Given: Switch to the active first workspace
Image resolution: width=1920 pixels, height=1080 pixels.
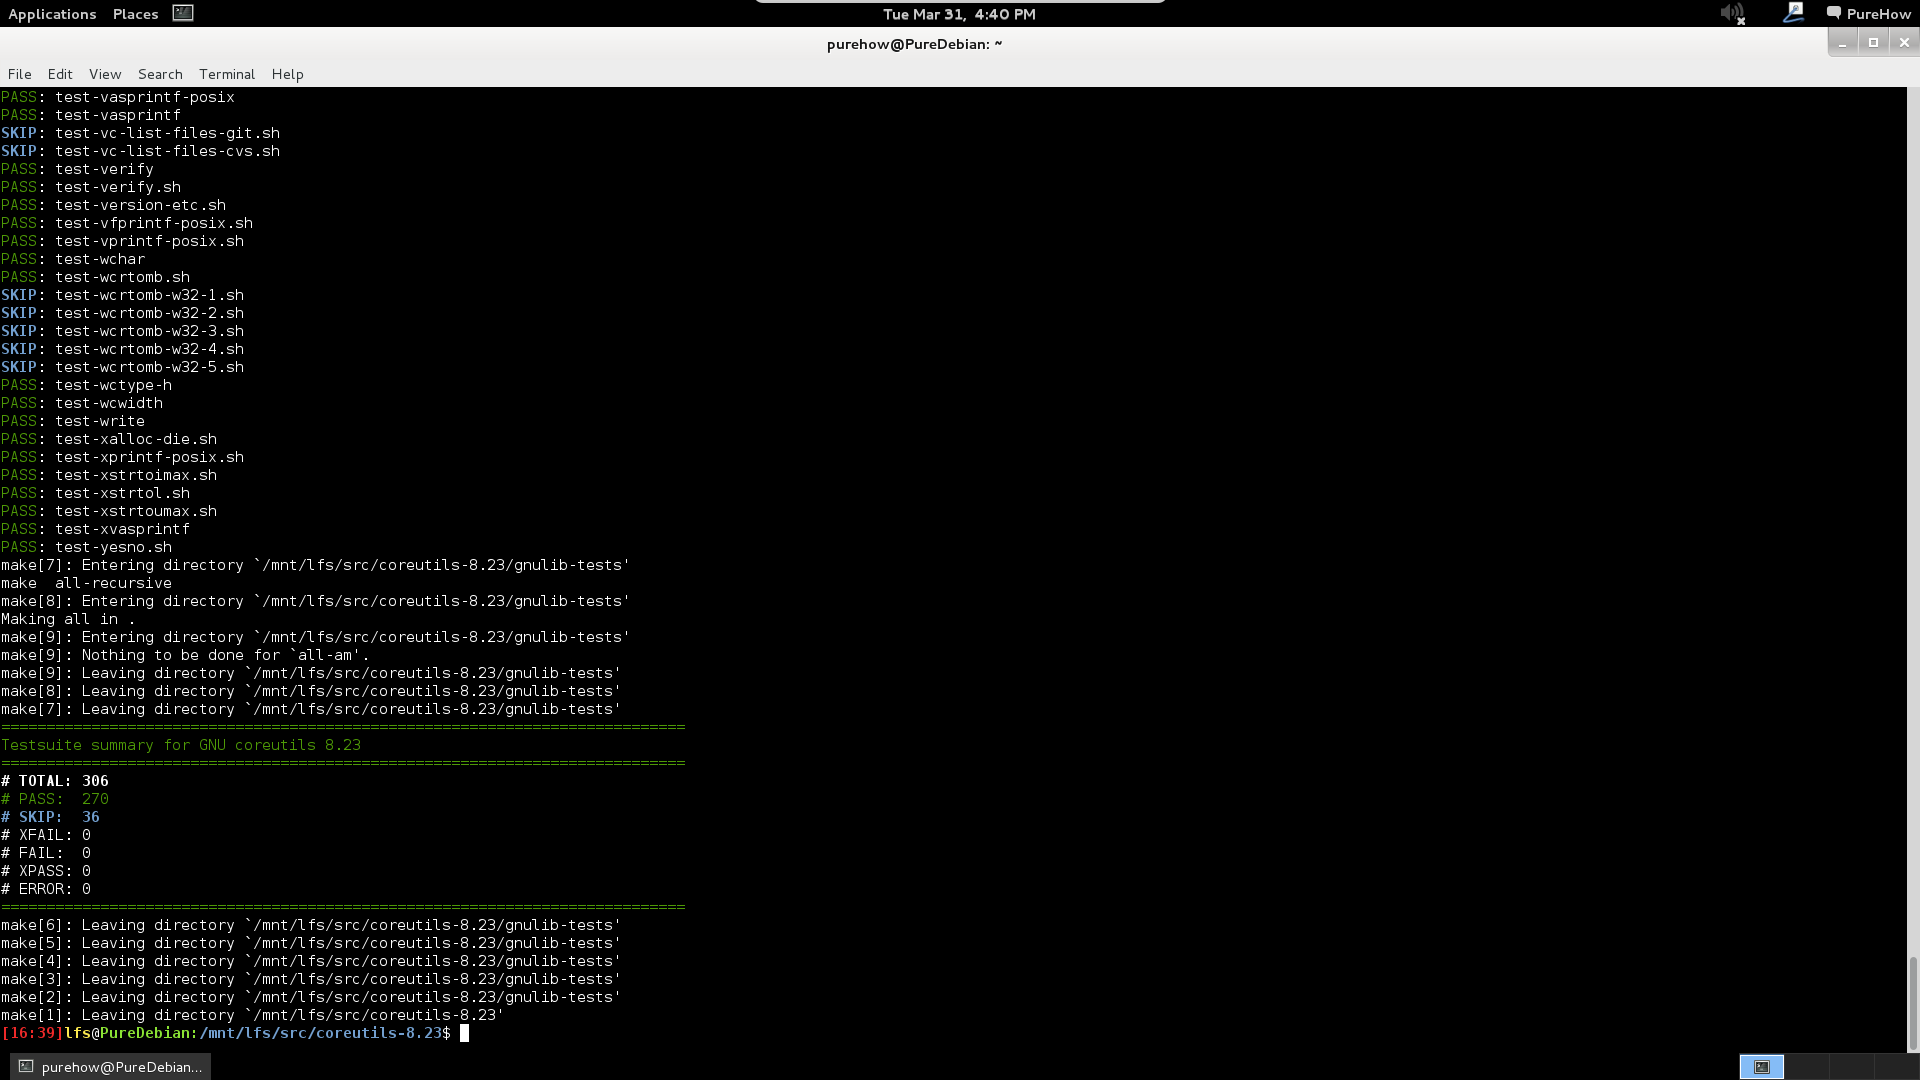Looking at the screenshot, I should pyautogui.click(x=1762, y=1067).
